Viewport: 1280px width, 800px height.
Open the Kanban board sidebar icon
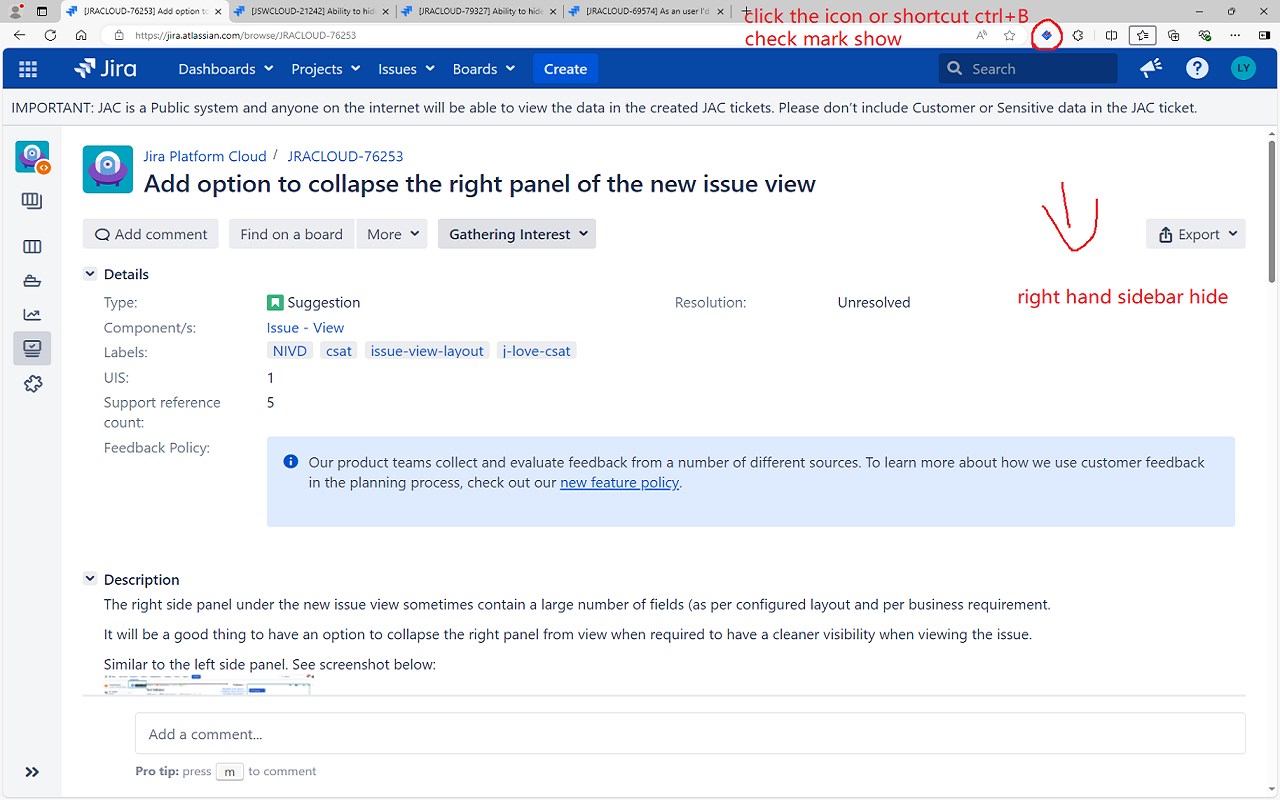point(32,201)
